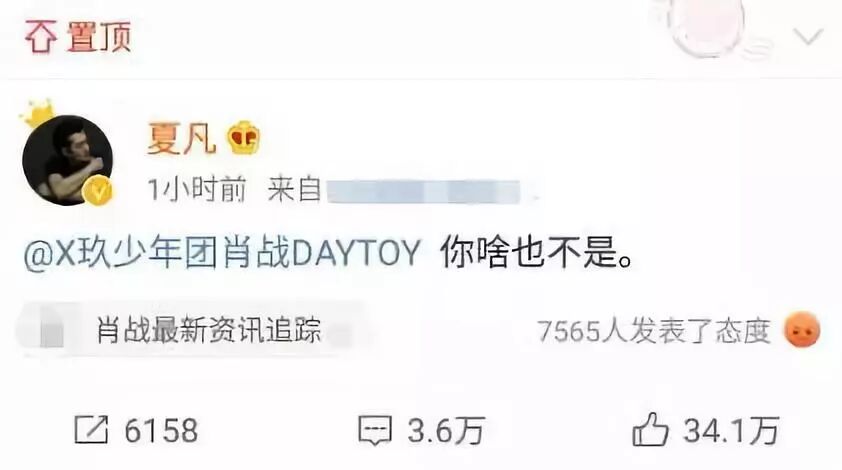Click the comment bubble icon
Image resolution: width=842 pixels, height=470 pixels.
(374, 430)
